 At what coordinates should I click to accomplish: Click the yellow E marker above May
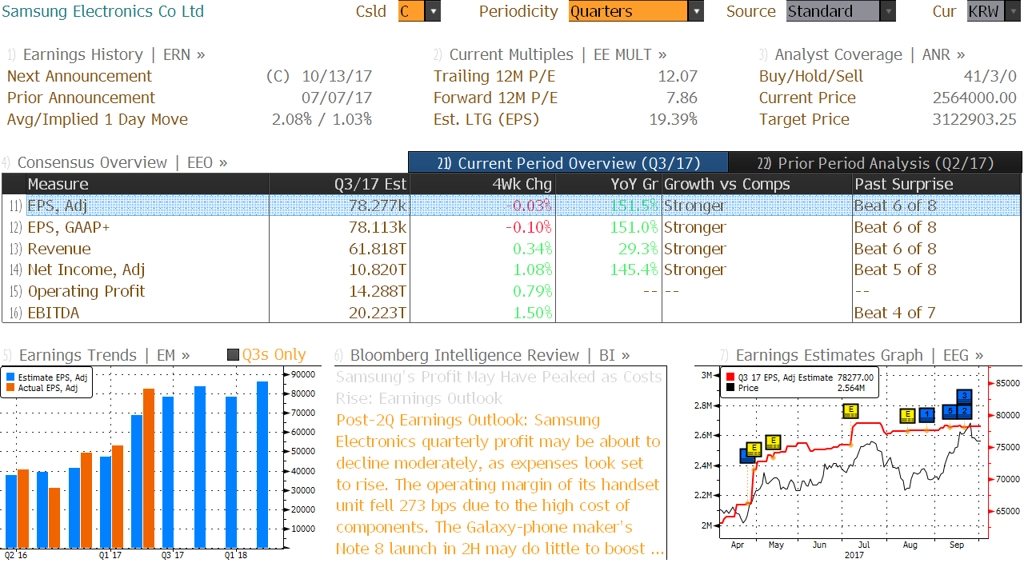pyautogui.click(x=773, y=442)
